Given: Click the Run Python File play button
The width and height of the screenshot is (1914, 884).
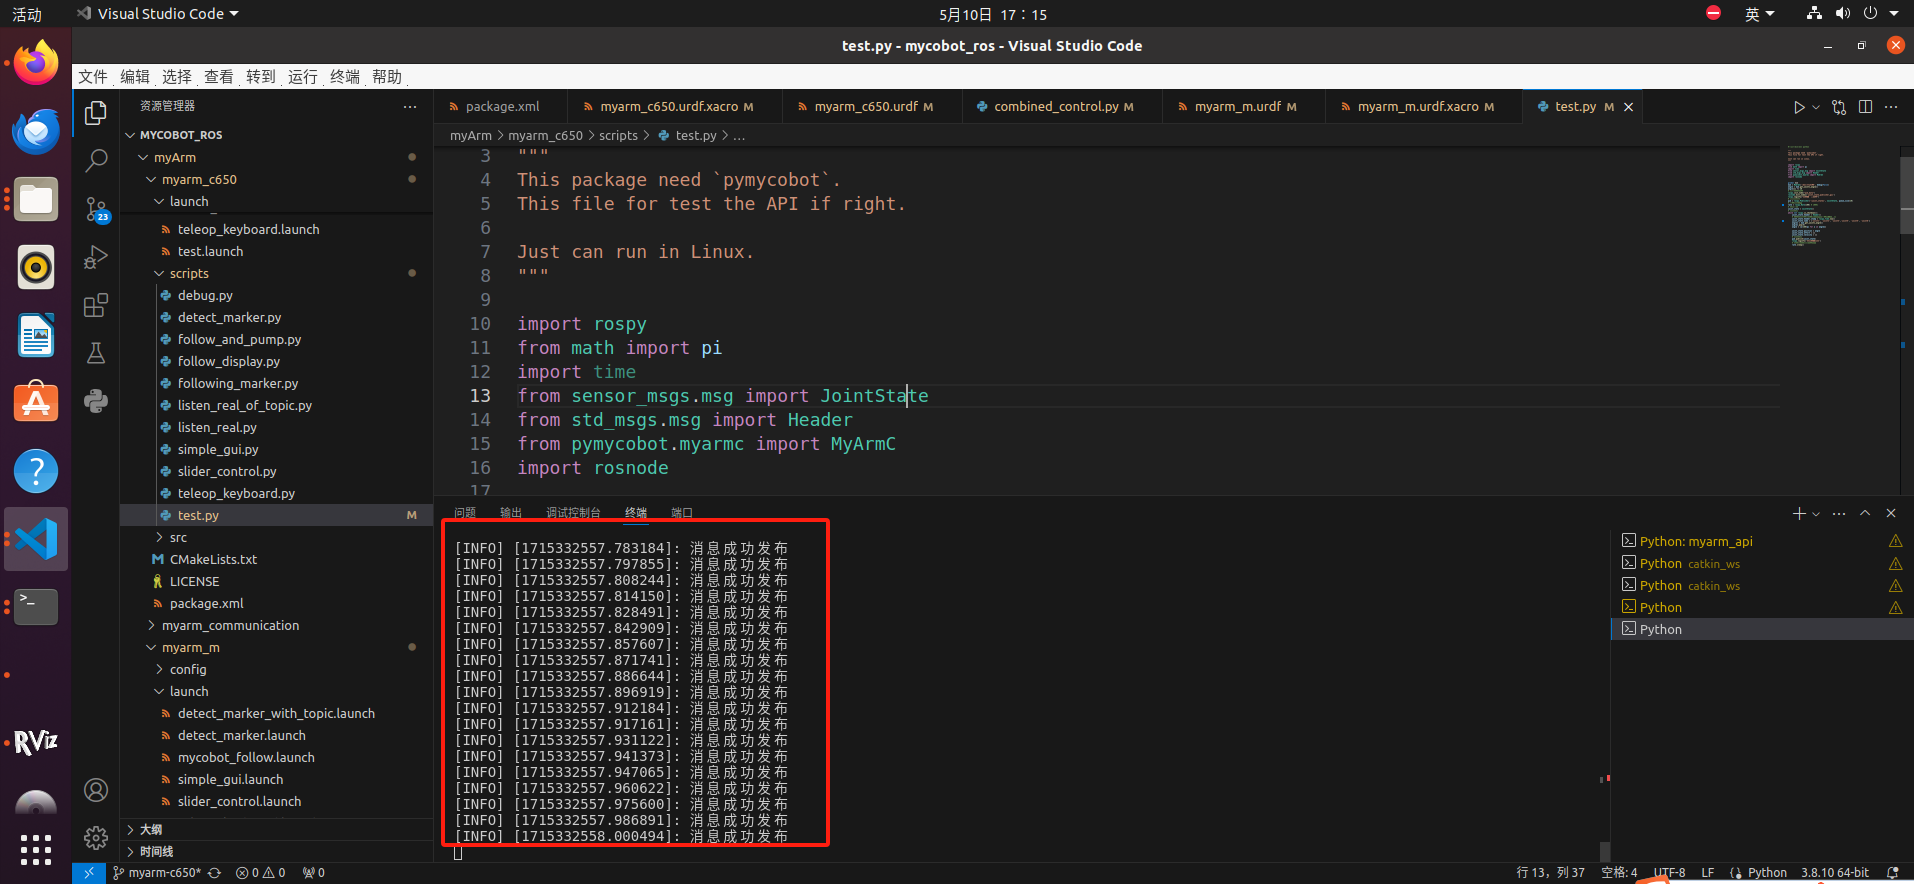Looking at the screenshot, I should coord(1798,107).
